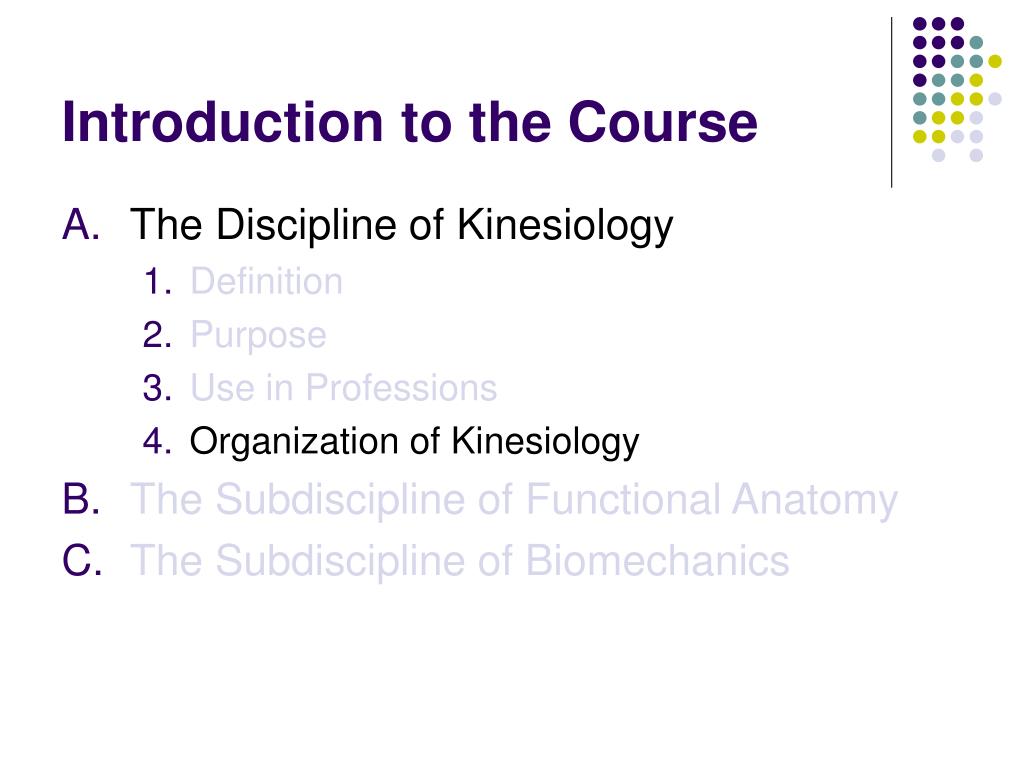Screen dimensions: 1024x768
Task: Click the top-left dark purple dot
Action: (920, 24)
